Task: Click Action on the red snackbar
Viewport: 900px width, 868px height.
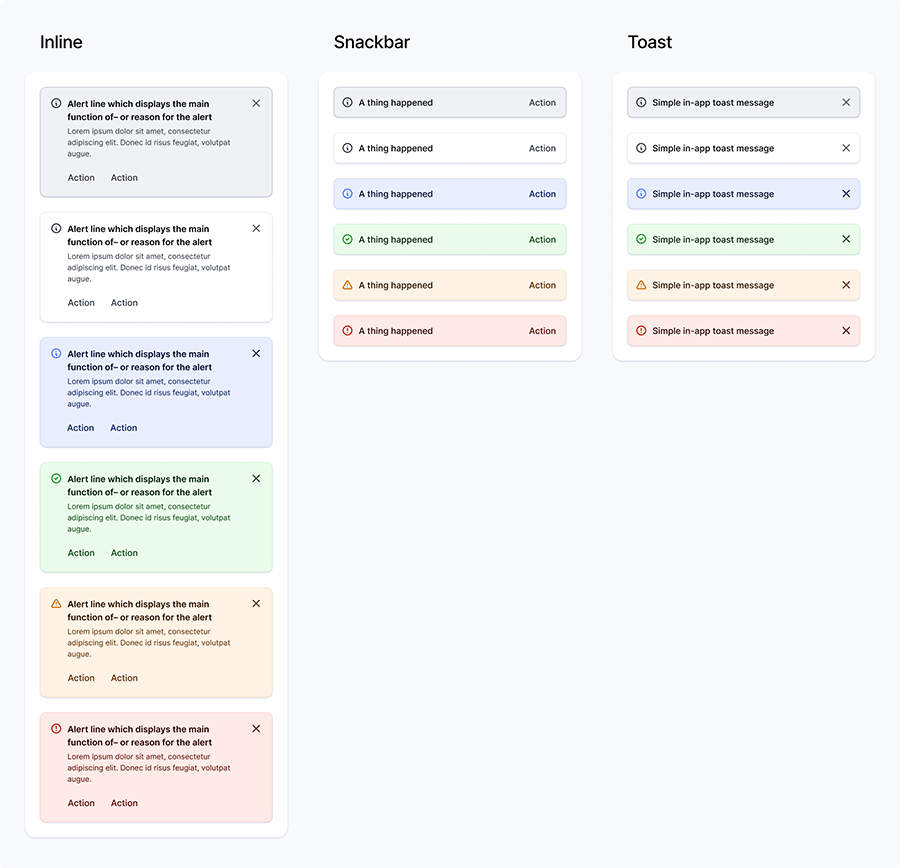Action: [542, 331]
